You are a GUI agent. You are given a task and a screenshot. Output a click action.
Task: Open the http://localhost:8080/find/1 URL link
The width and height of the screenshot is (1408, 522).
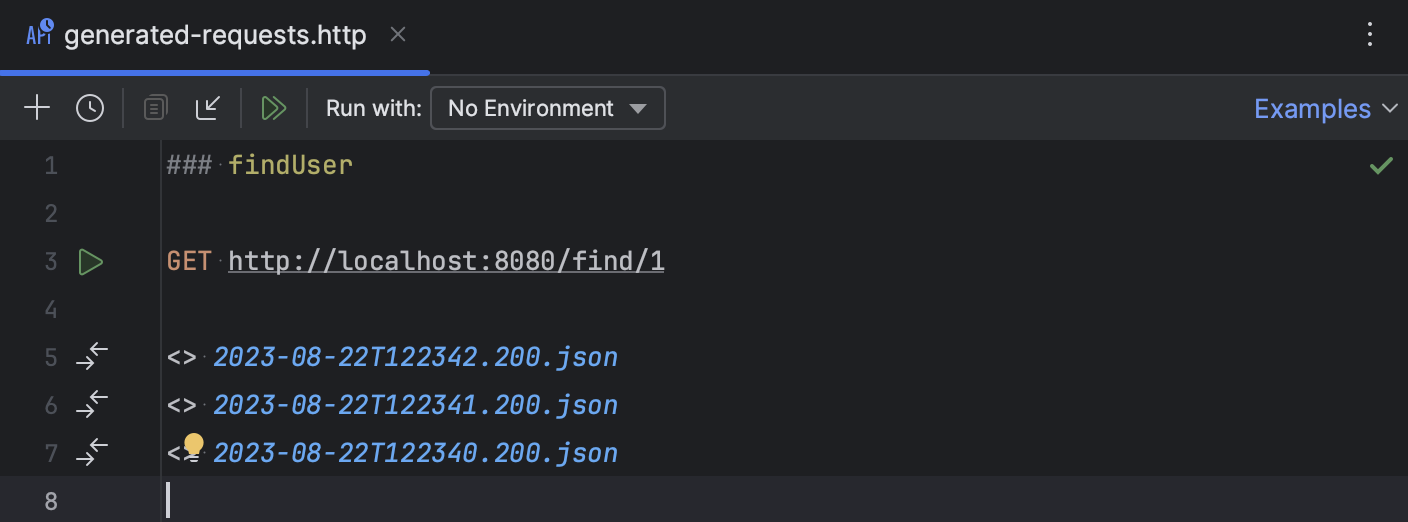click(x=446, y=262)
